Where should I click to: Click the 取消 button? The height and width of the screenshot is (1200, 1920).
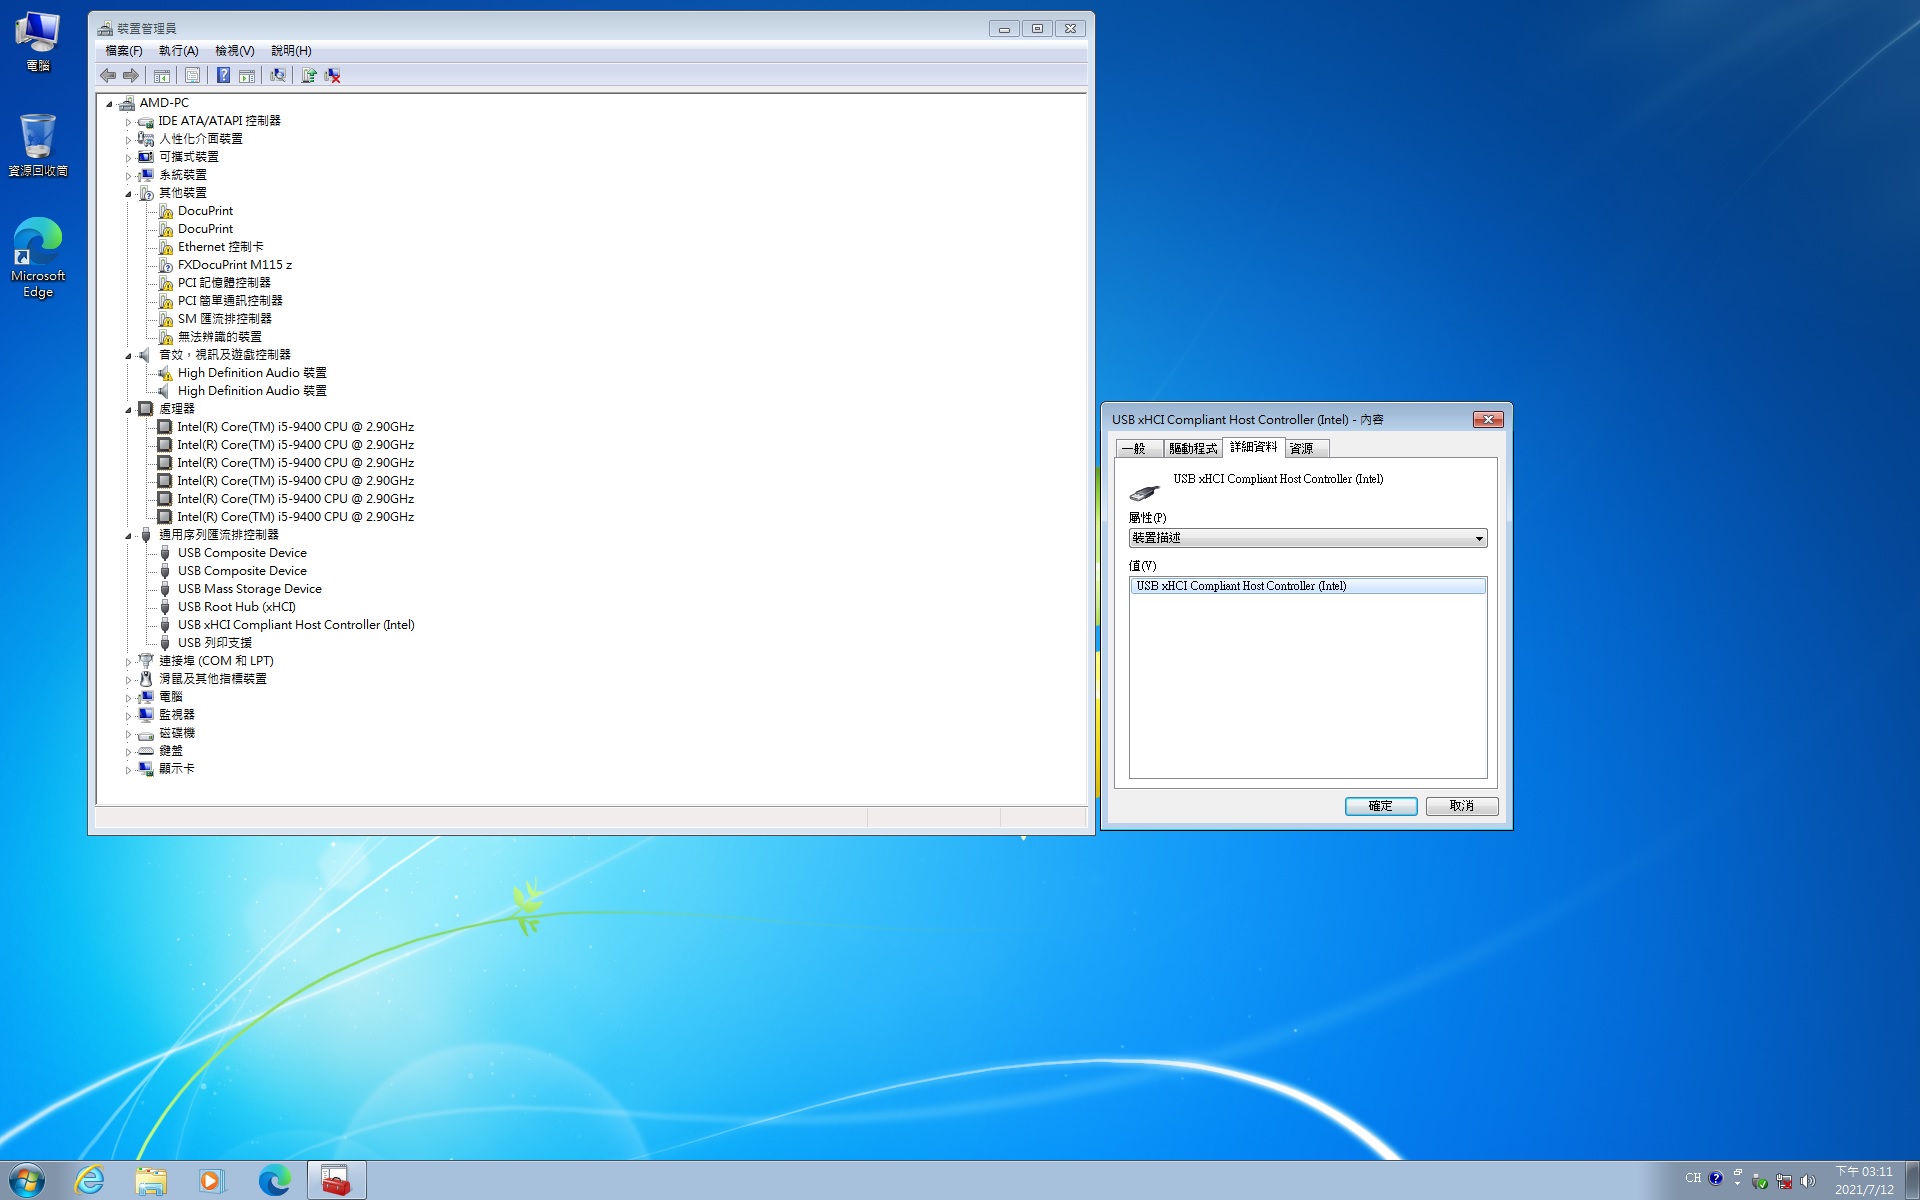tap(1462, 806)
